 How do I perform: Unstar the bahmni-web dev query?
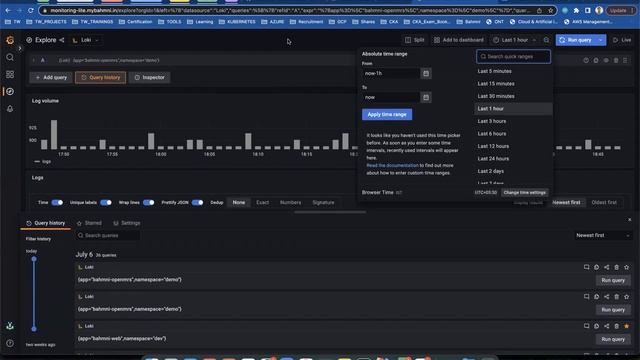(x=627, y=326)
